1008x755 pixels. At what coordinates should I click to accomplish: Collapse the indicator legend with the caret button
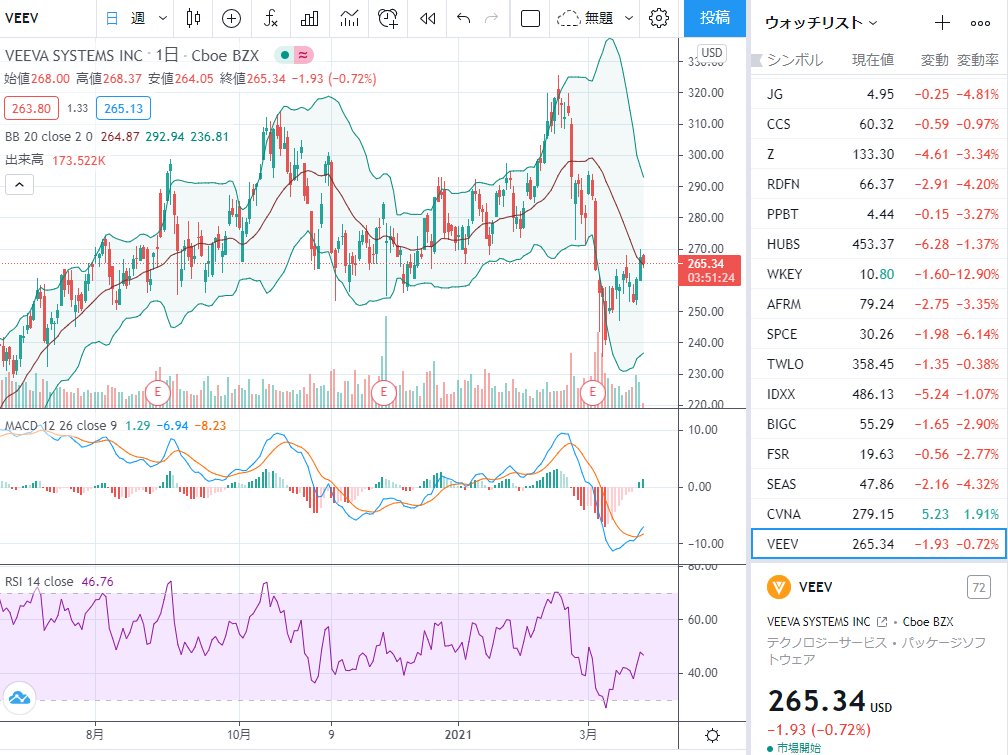click(19, 185)
